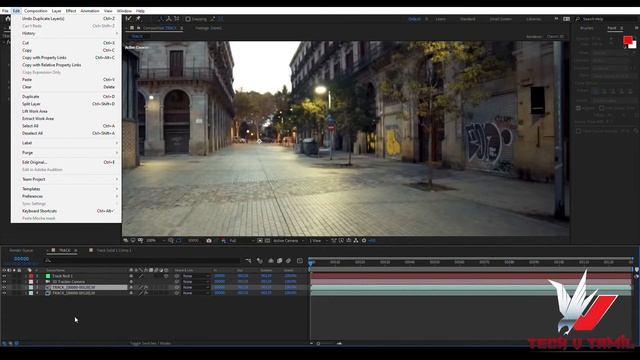
Task: Open parent dropdown for Track Null 1
Action: pos(196,276)
